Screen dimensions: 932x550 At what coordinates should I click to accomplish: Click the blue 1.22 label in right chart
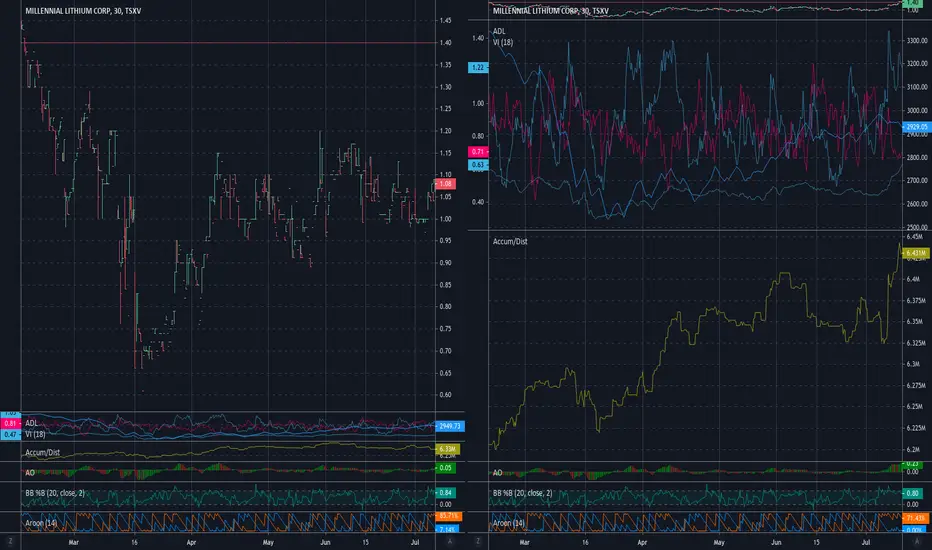coord(478,67)
